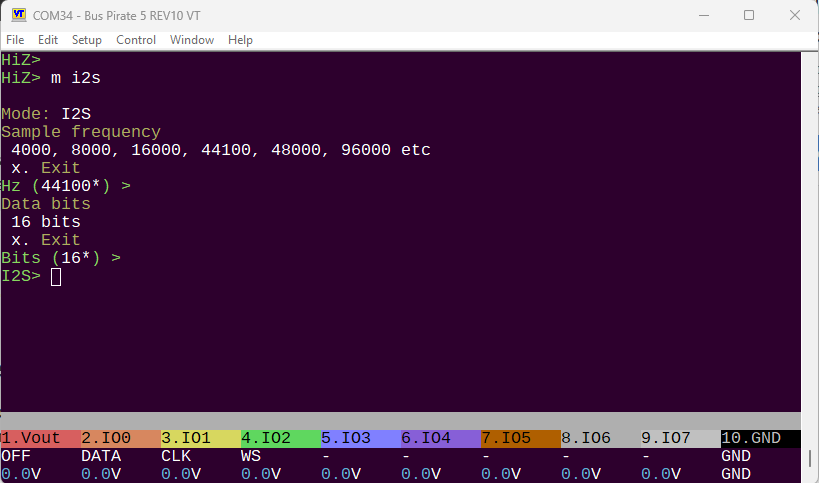Open the Setup menu
Screen dimensions: 819x483
click(87, 40)
